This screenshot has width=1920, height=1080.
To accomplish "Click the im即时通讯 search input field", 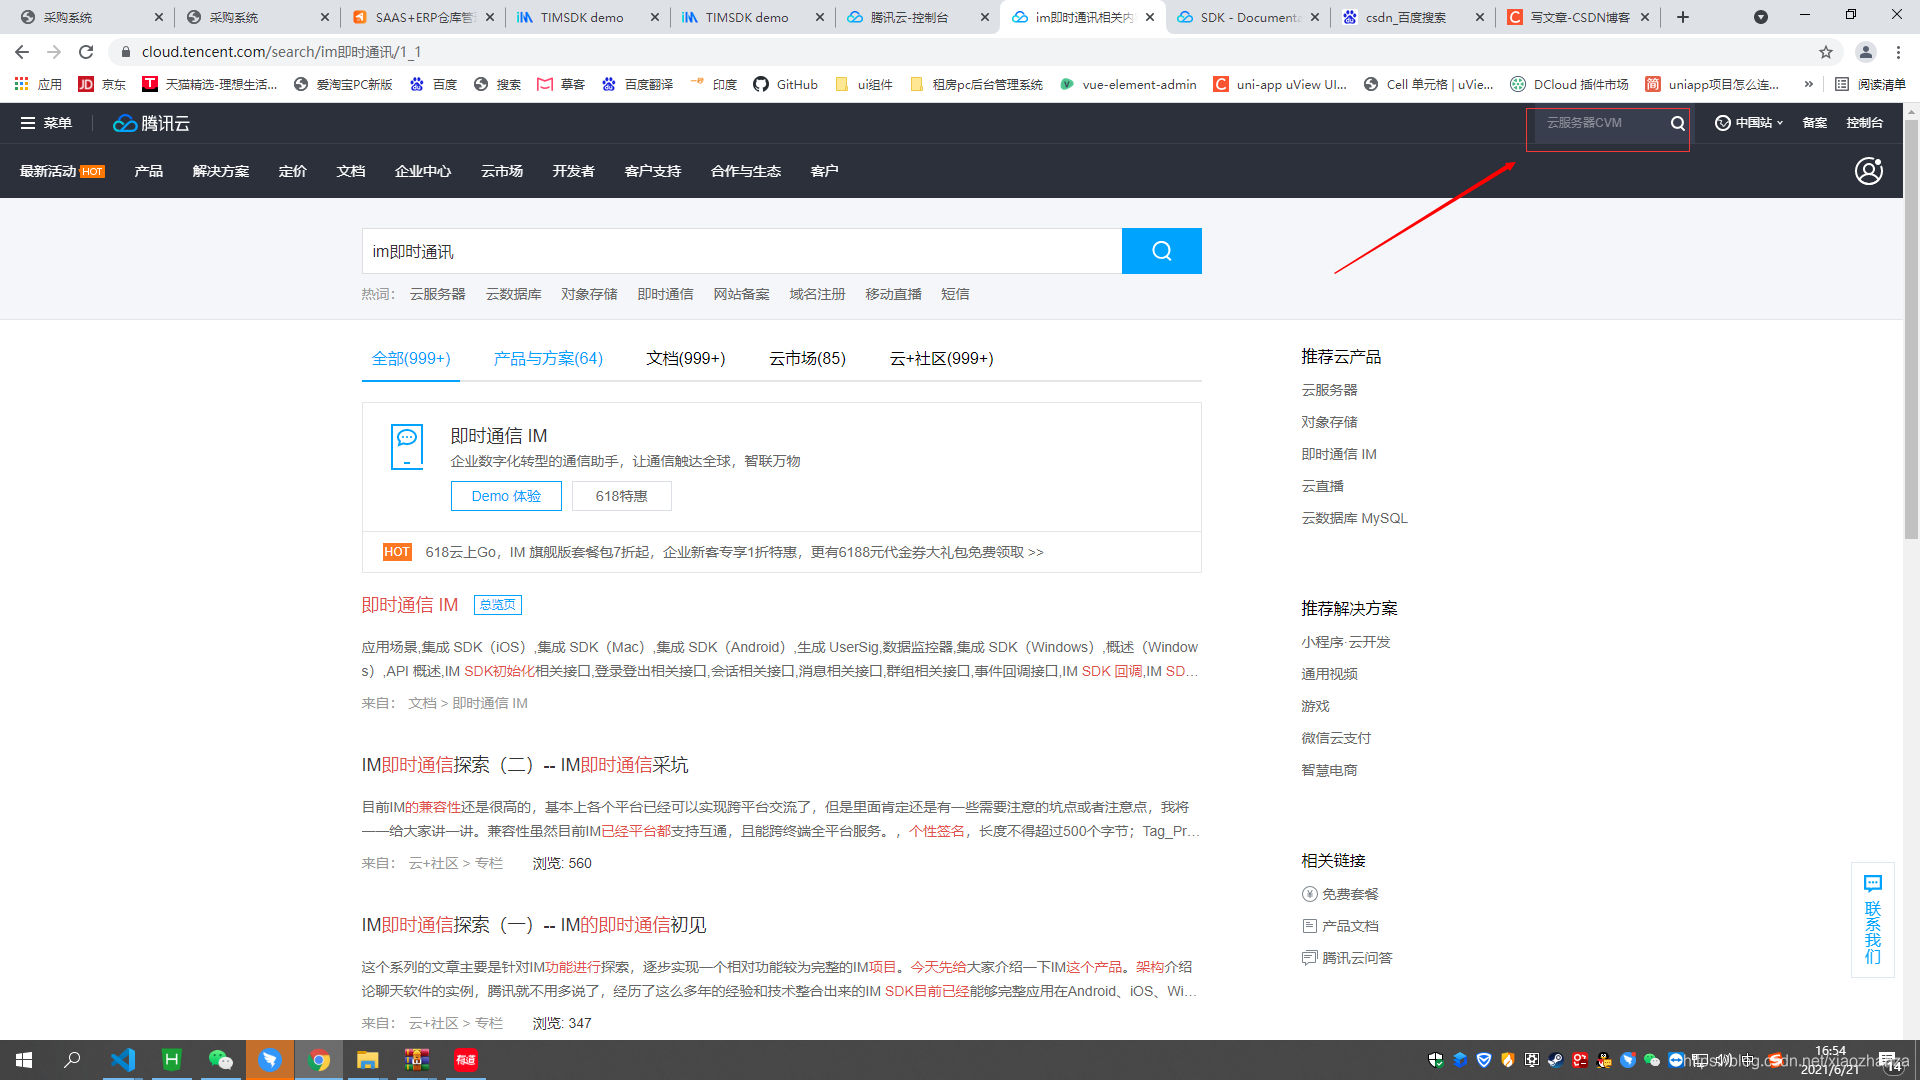I will (740, 251).
